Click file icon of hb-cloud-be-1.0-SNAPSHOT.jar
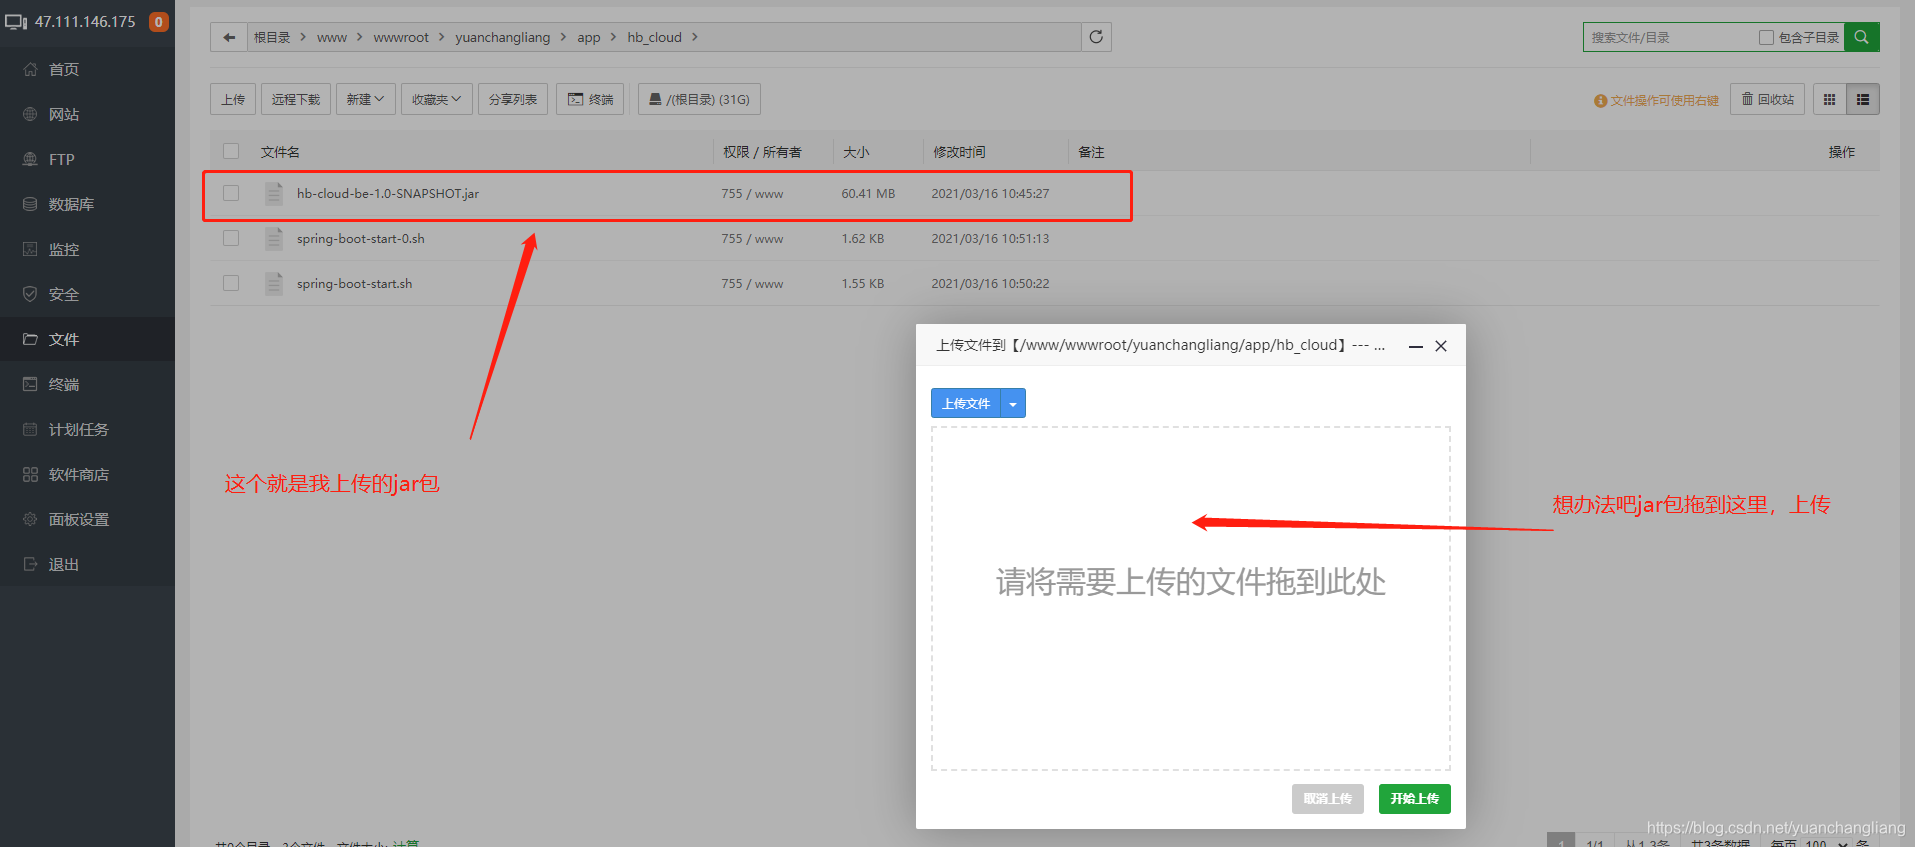 (x=274, y=193)
